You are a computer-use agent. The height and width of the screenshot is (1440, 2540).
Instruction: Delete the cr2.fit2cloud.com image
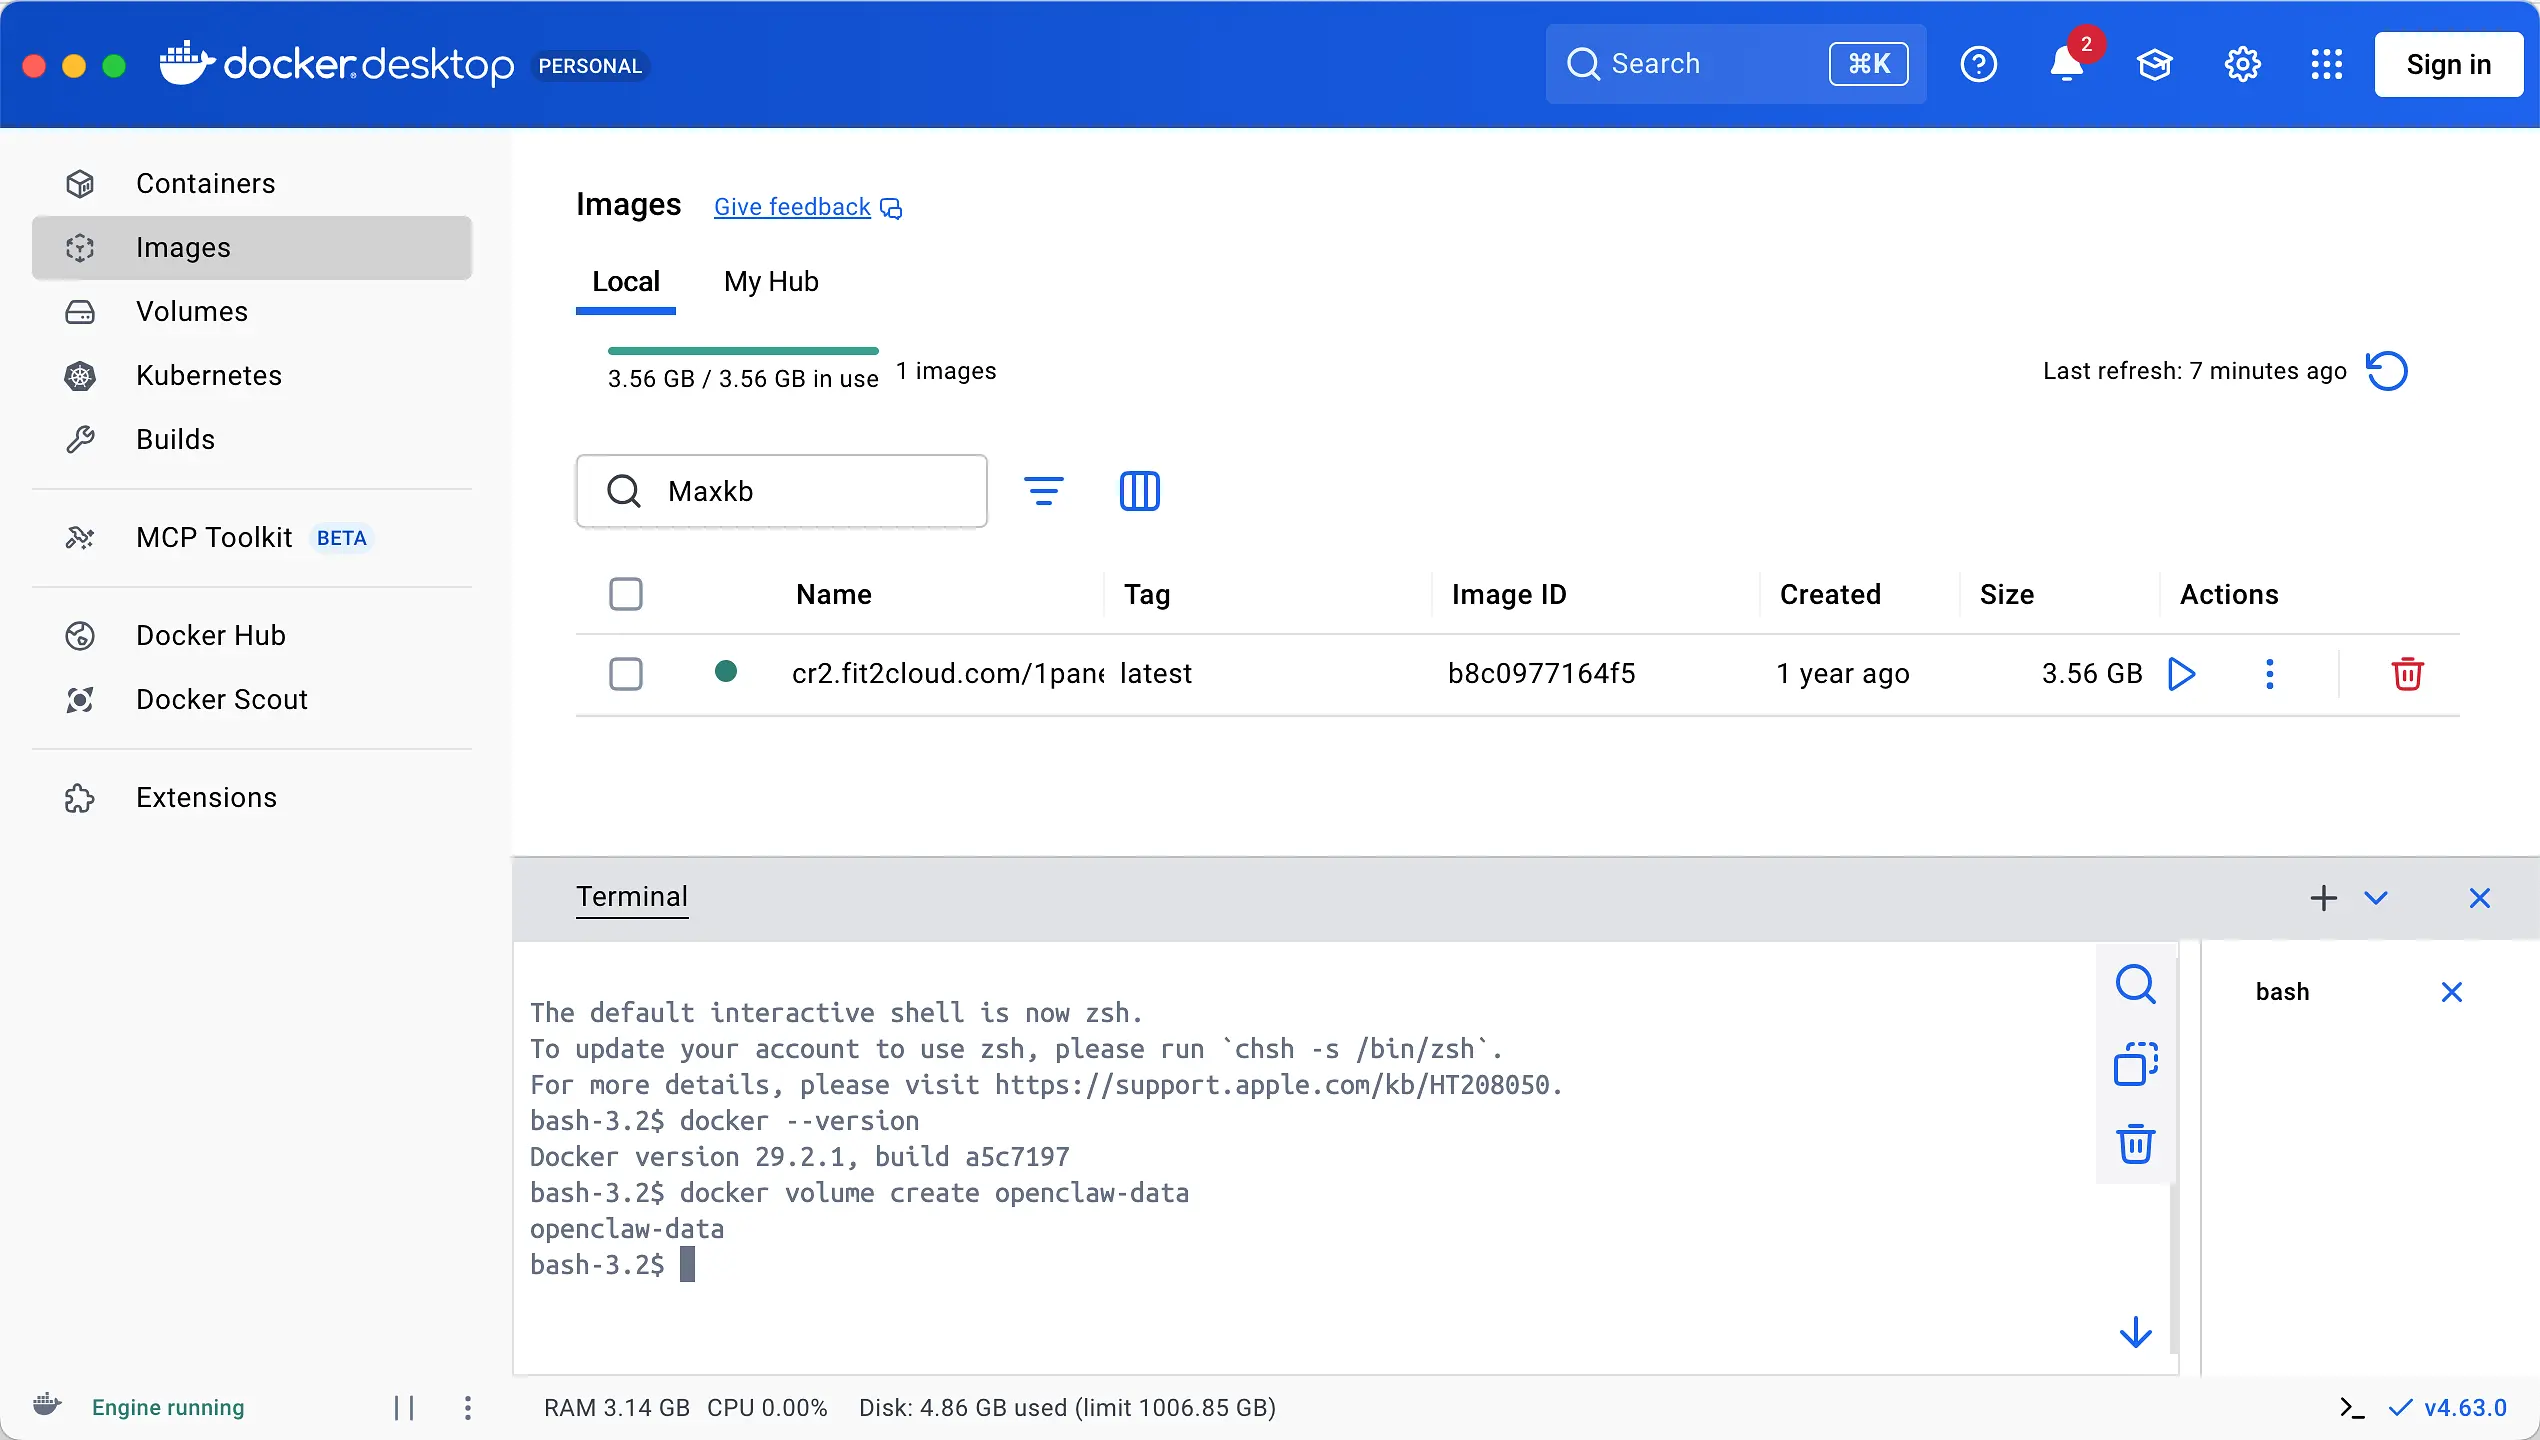click(x=2407, y=674)
